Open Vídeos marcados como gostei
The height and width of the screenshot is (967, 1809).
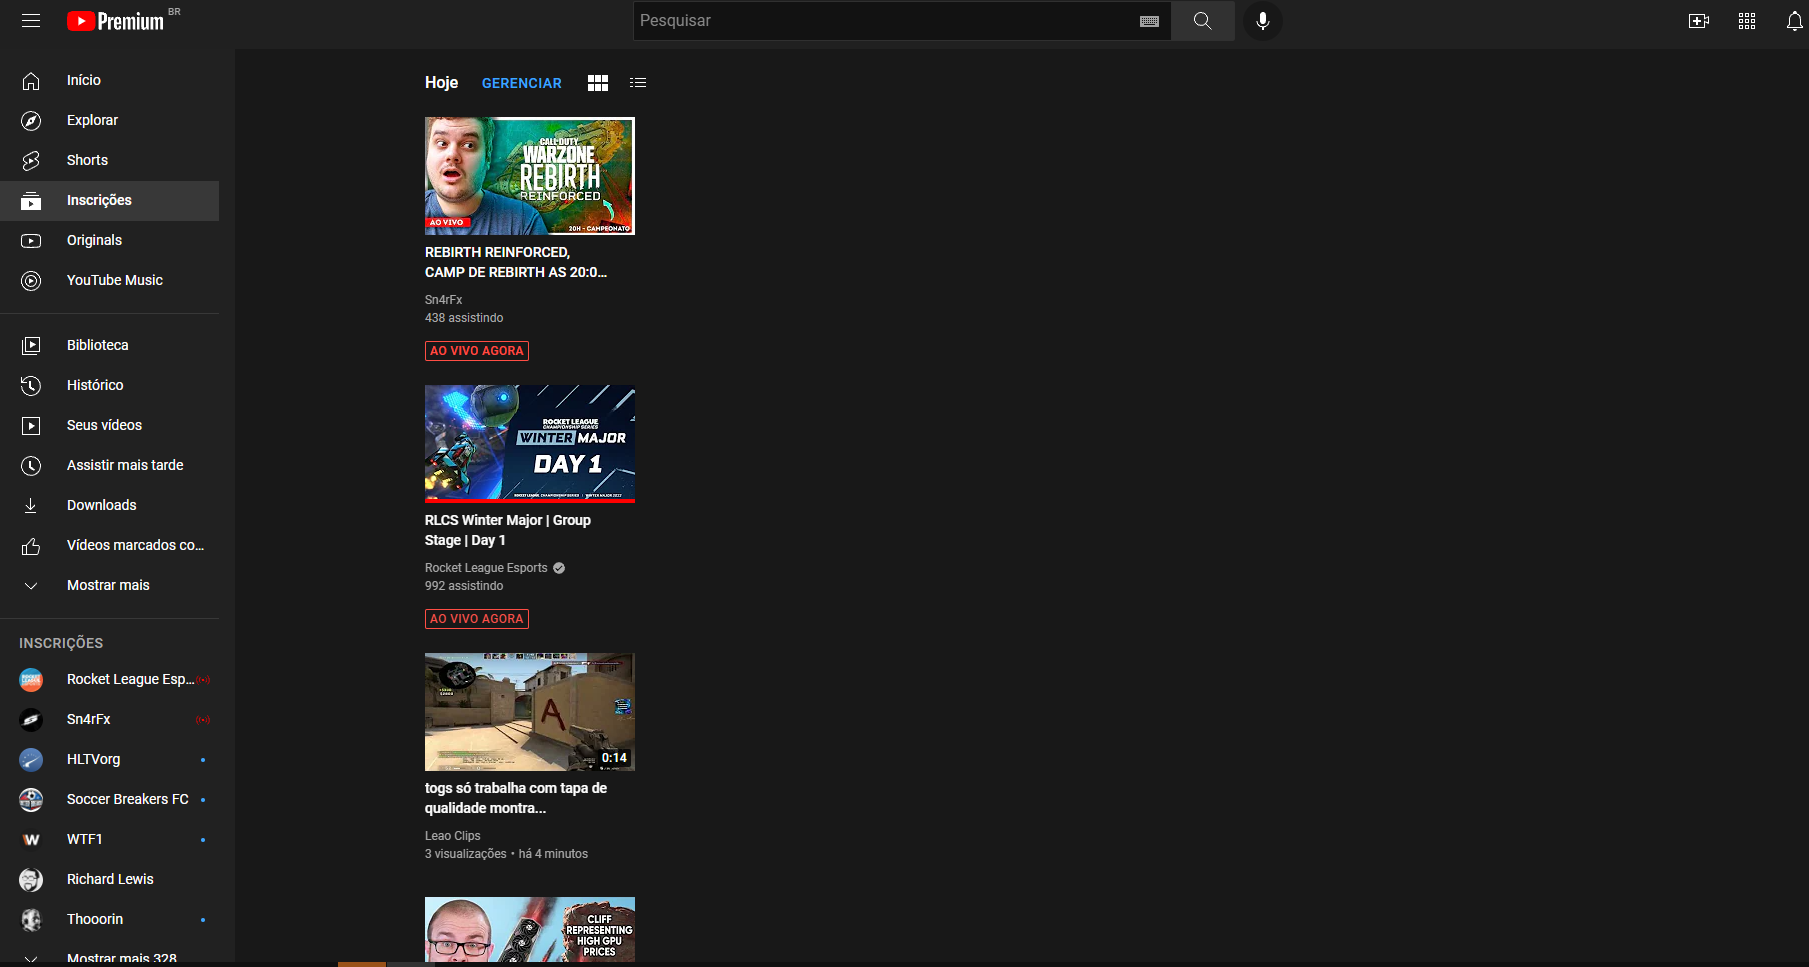110,545
